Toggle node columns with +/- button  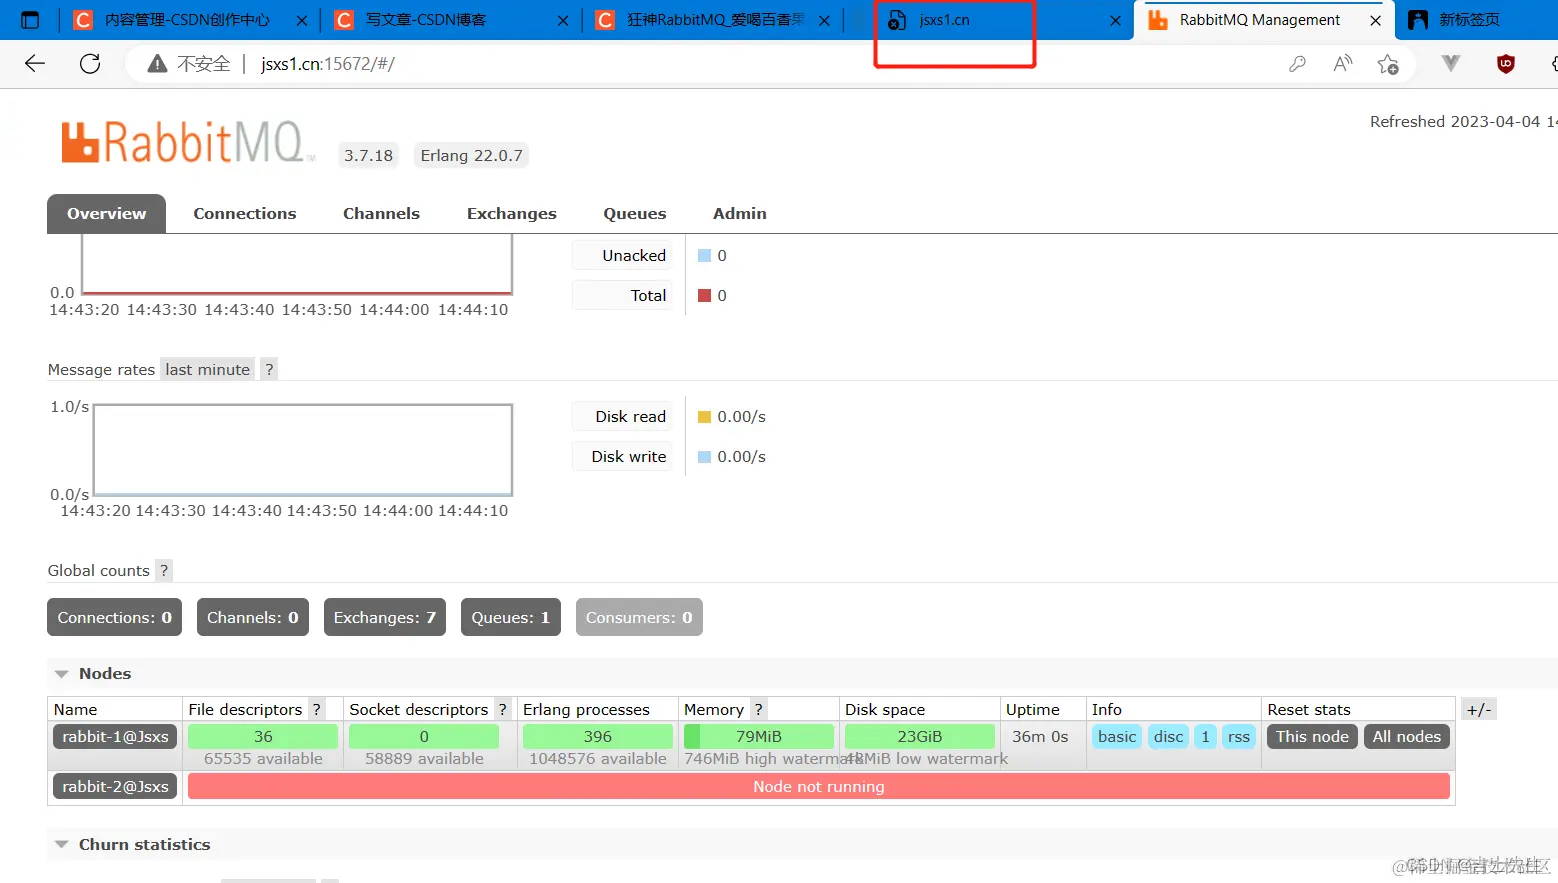(x=1479, y=710)
